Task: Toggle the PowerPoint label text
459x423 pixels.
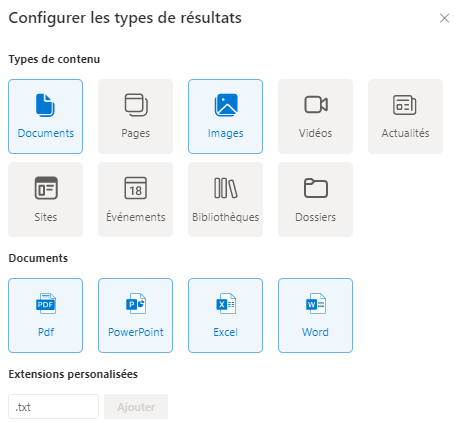Action: pyautogui.click(x=136, y=332)
